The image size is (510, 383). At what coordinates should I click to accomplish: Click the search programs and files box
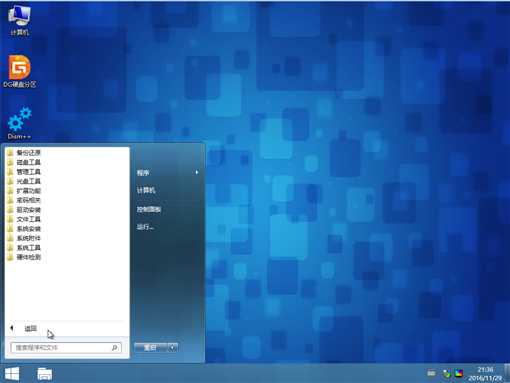click(66, 348)
